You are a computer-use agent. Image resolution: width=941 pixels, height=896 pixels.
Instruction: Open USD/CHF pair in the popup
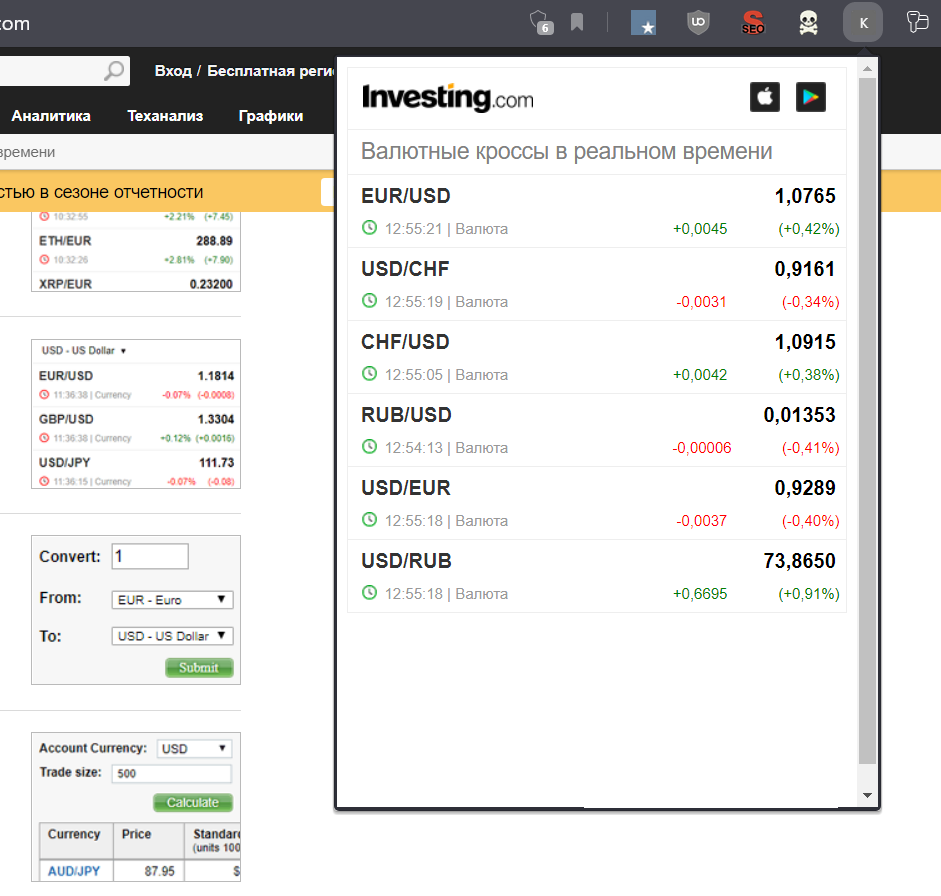(x=405, y=269)
